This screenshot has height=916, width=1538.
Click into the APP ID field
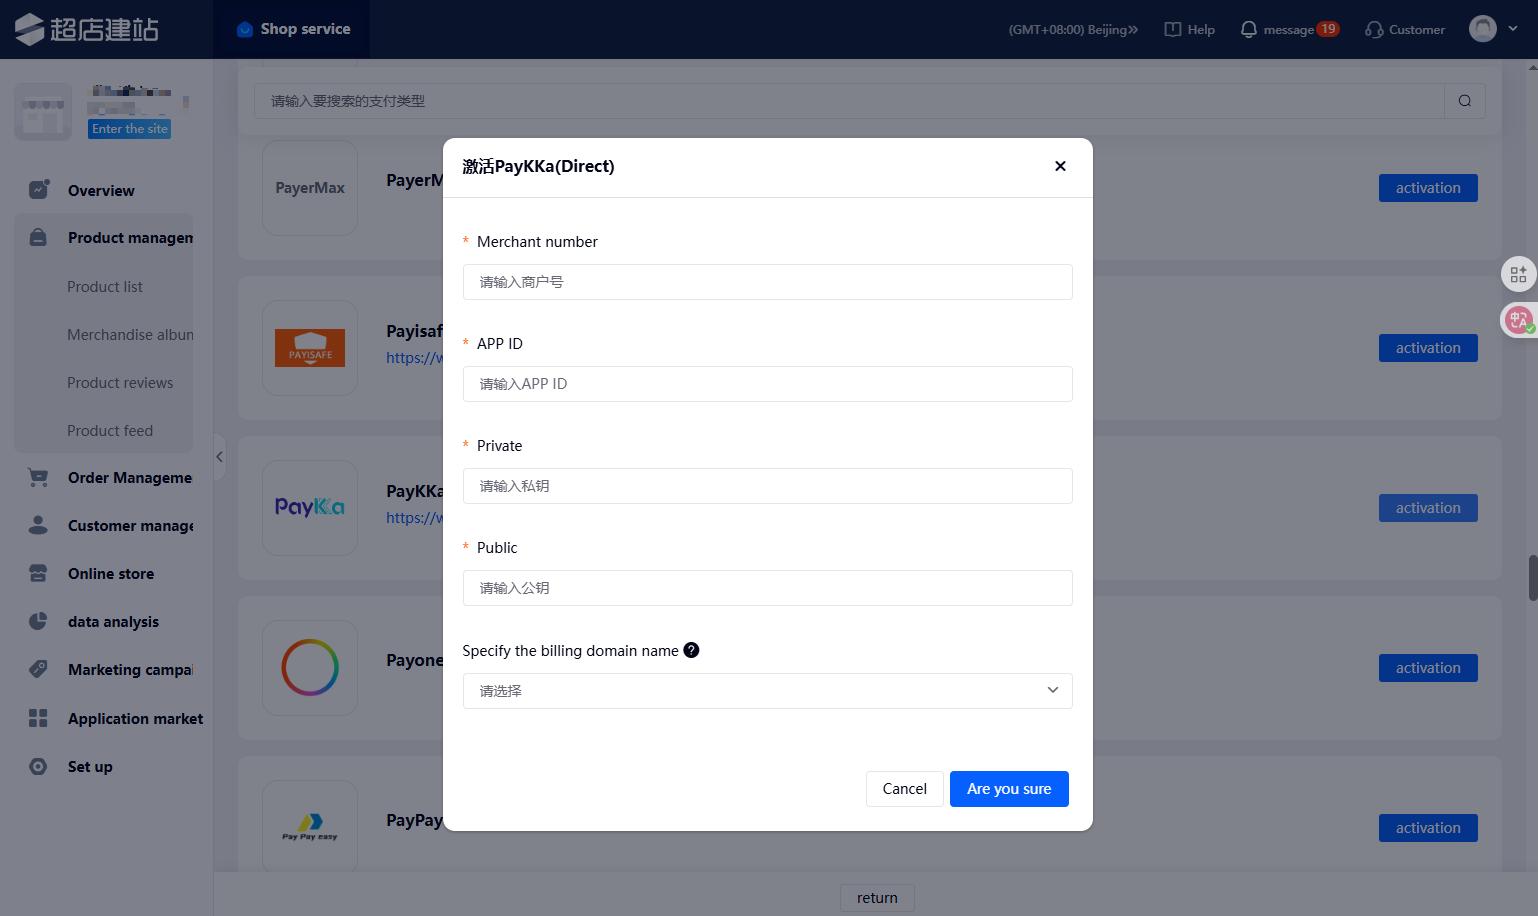pos(767,384)
